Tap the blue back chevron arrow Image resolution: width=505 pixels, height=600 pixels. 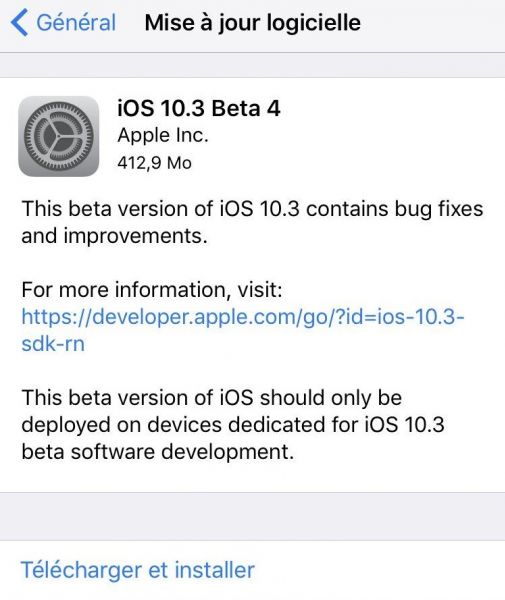[19, 23]
